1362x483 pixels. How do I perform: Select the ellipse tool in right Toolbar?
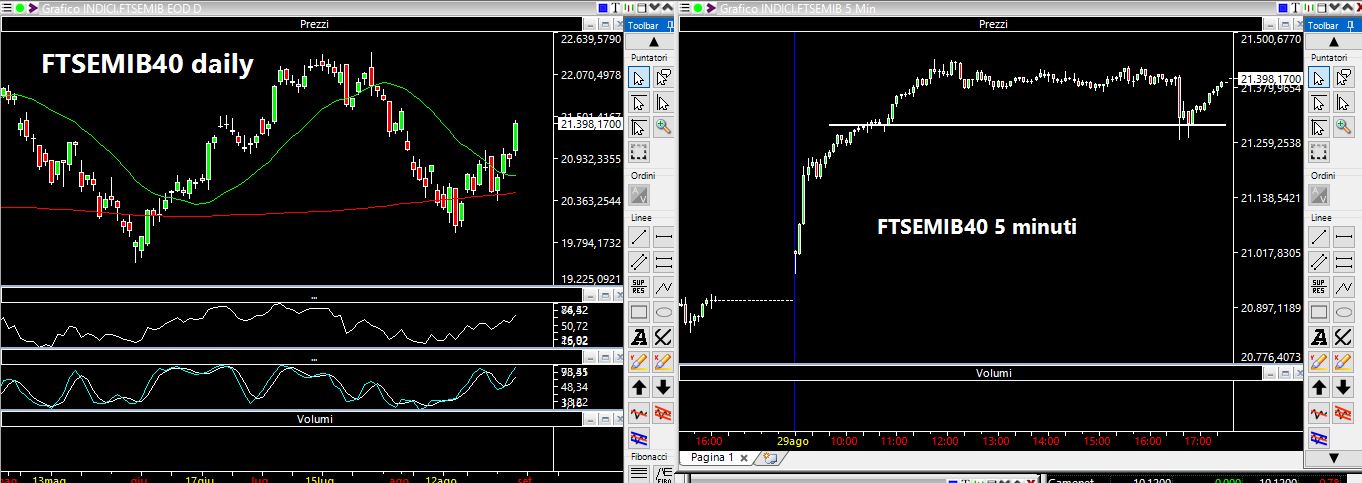click(1342, 312)
